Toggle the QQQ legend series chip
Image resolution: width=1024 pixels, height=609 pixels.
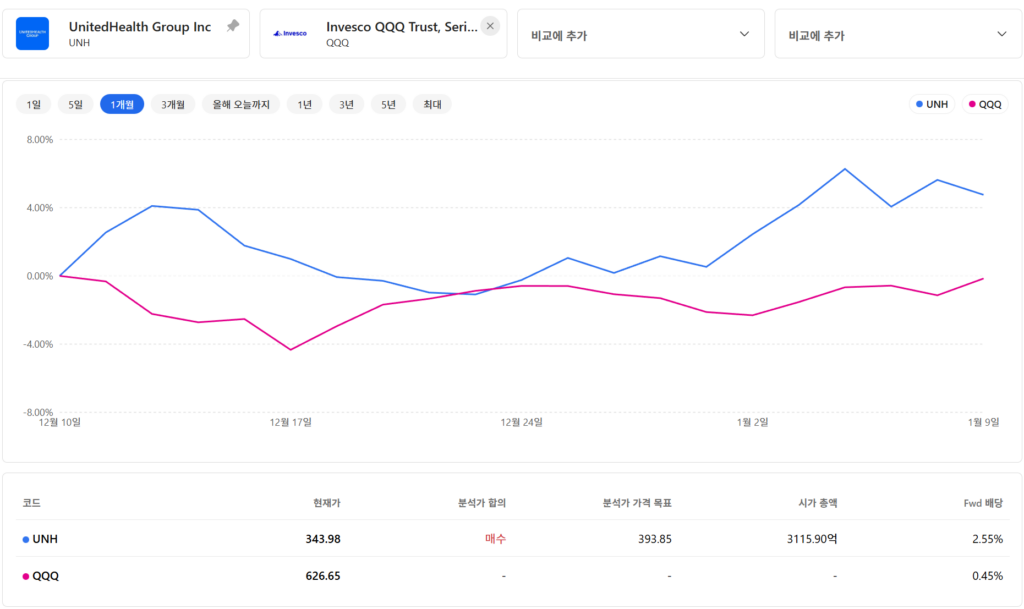[x=984, y=104]
